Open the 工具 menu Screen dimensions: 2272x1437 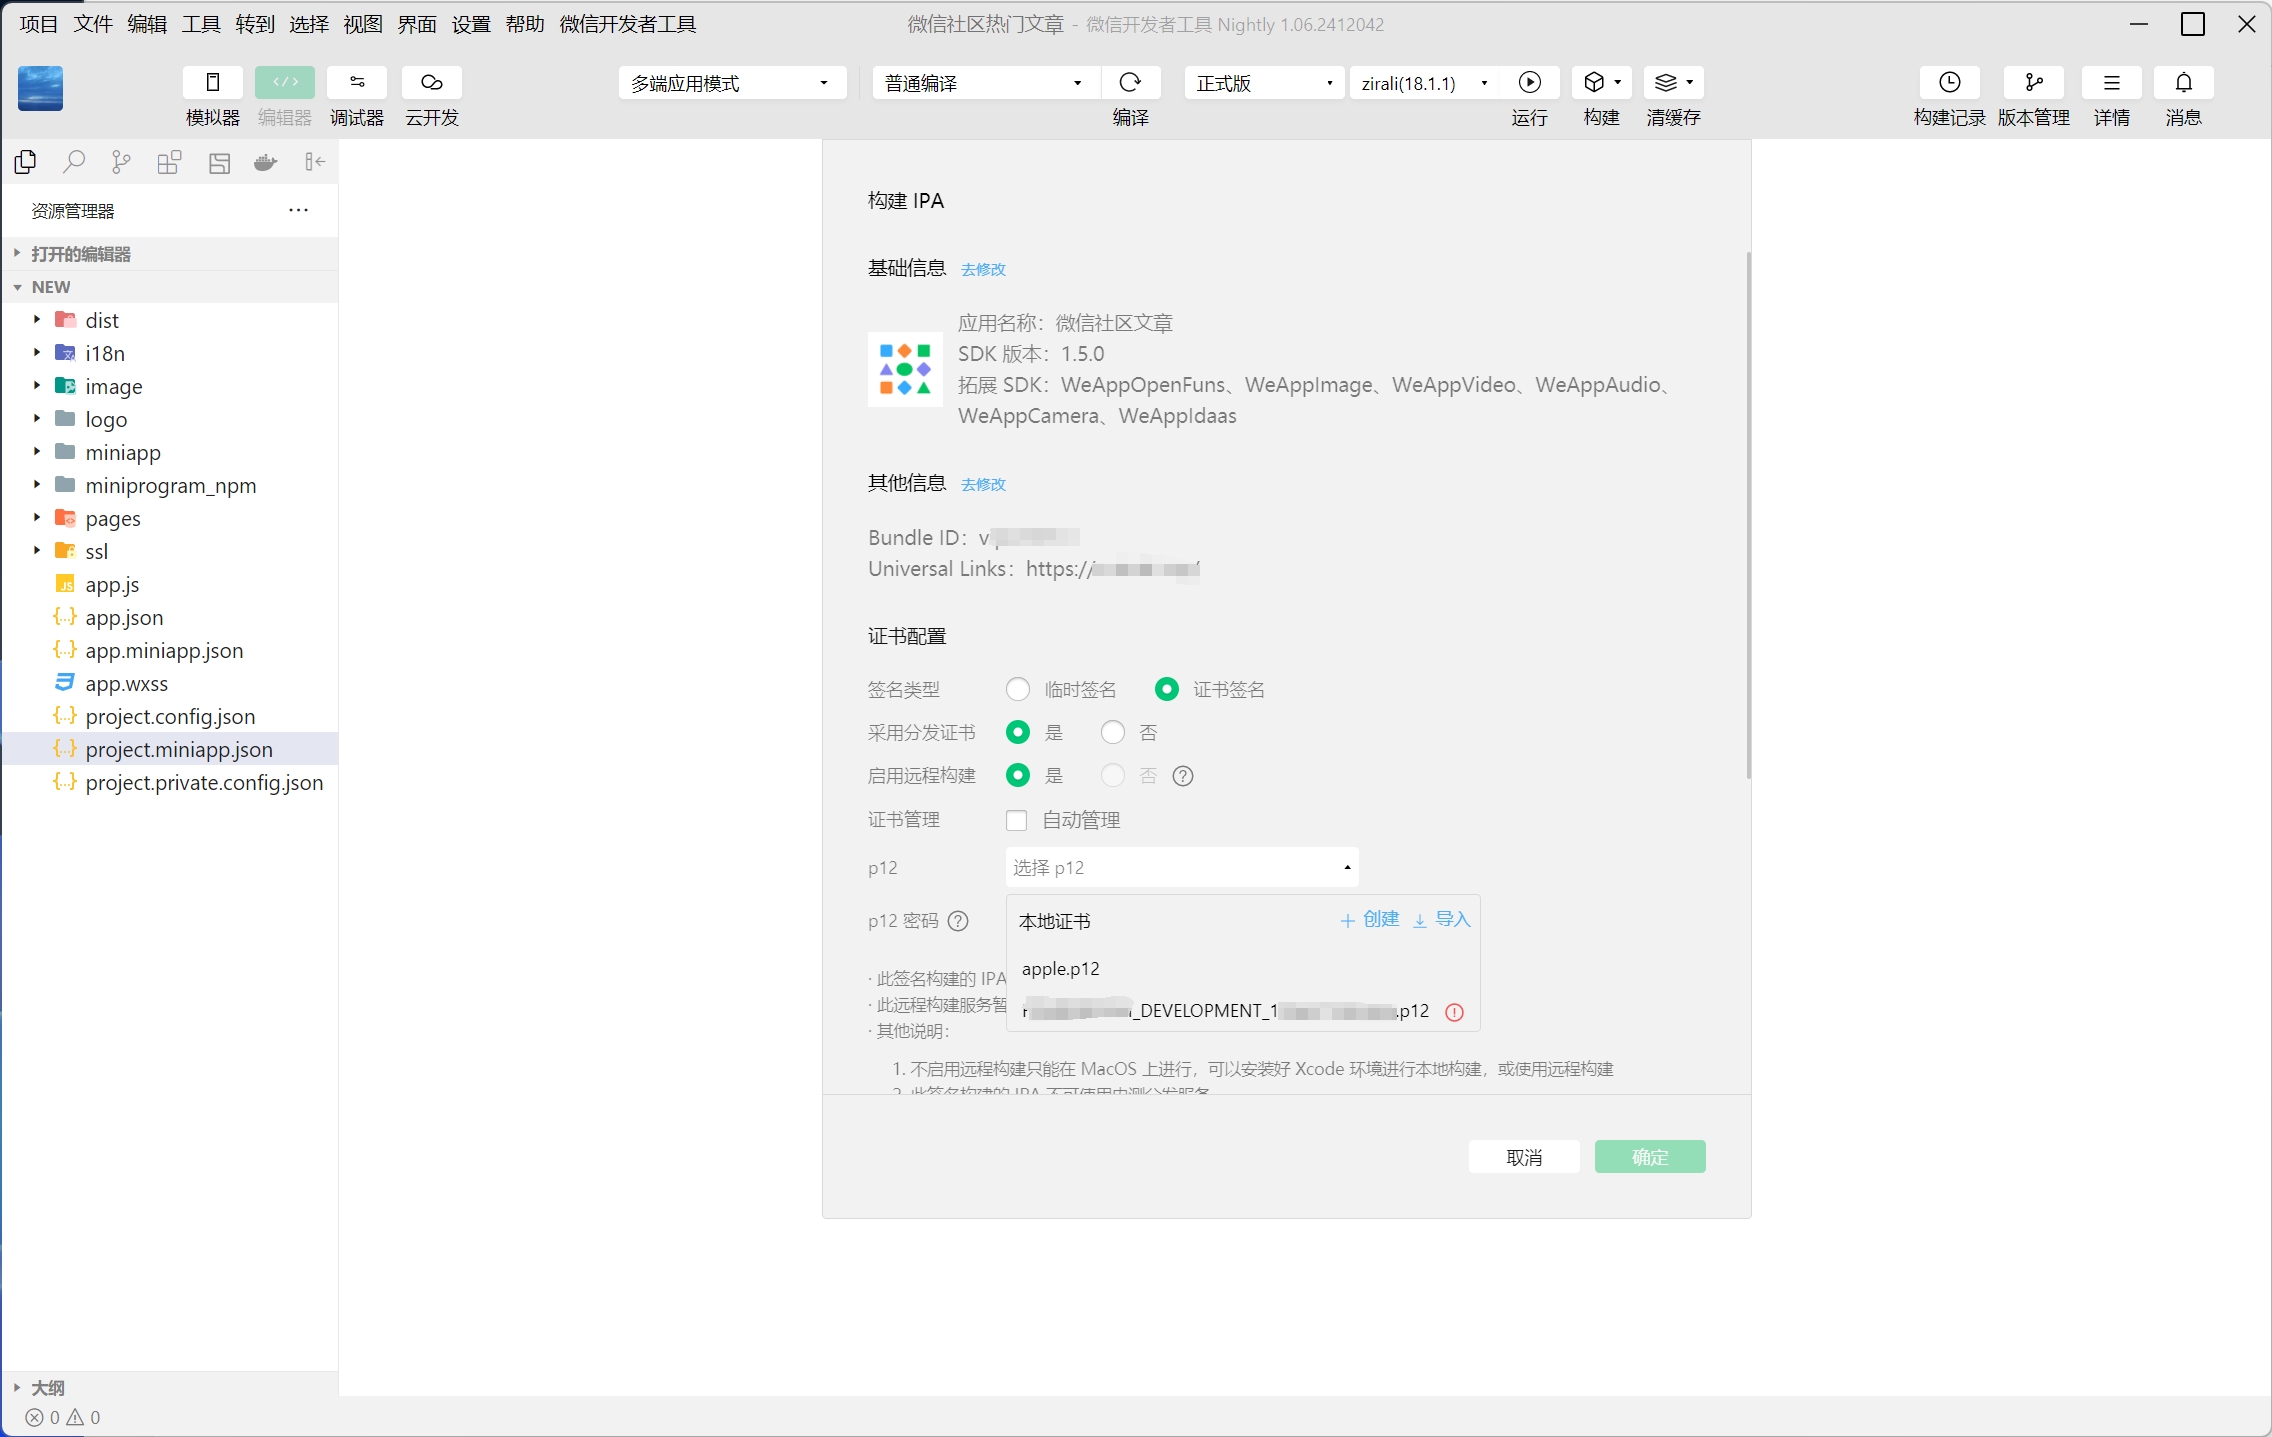(200, 24)
